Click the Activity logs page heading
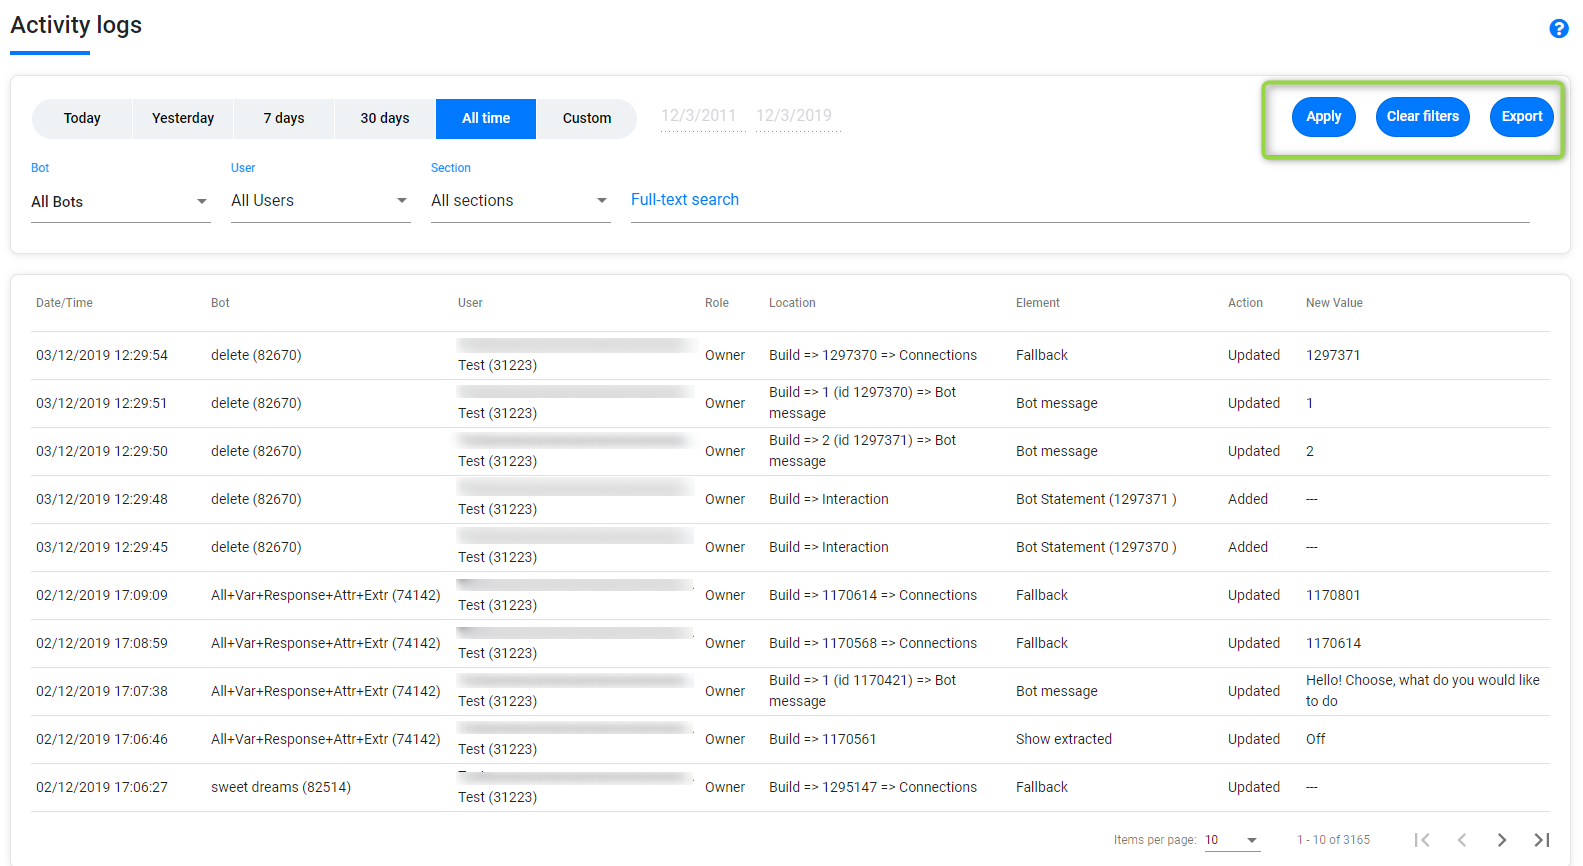 click(x=76, y=25)
